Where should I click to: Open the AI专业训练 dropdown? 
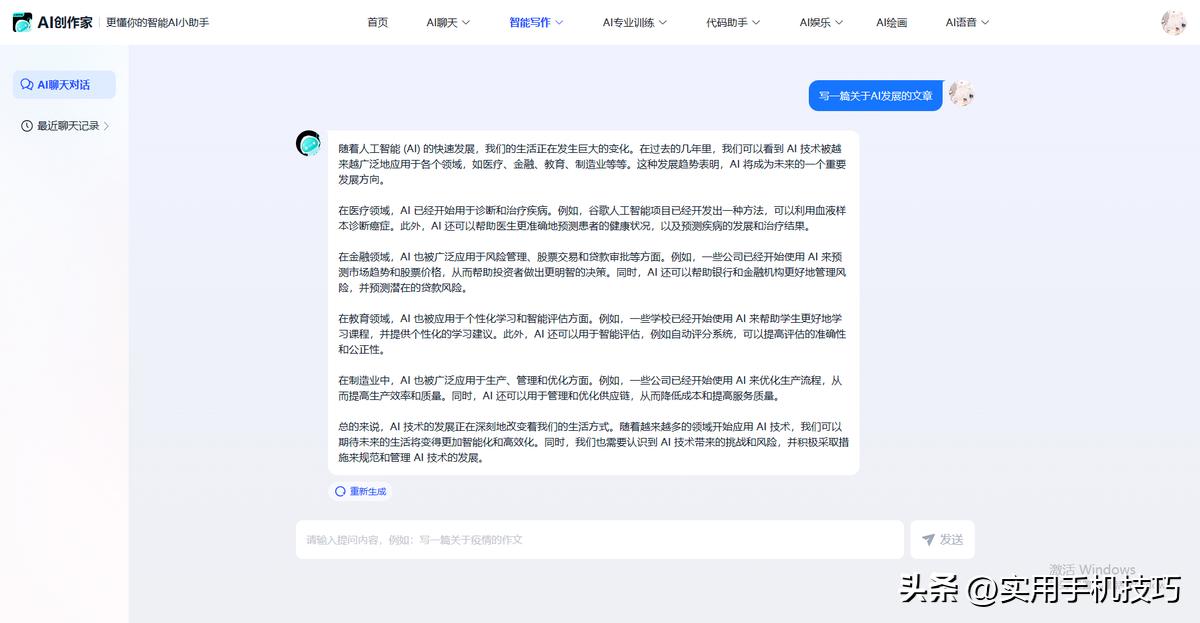click(633, 21)
